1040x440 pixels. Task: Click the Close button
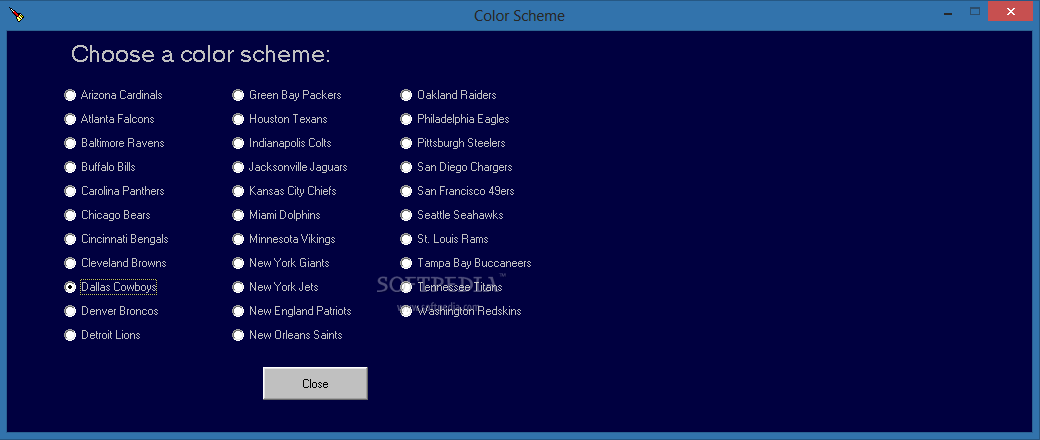[x=315, y=384]
